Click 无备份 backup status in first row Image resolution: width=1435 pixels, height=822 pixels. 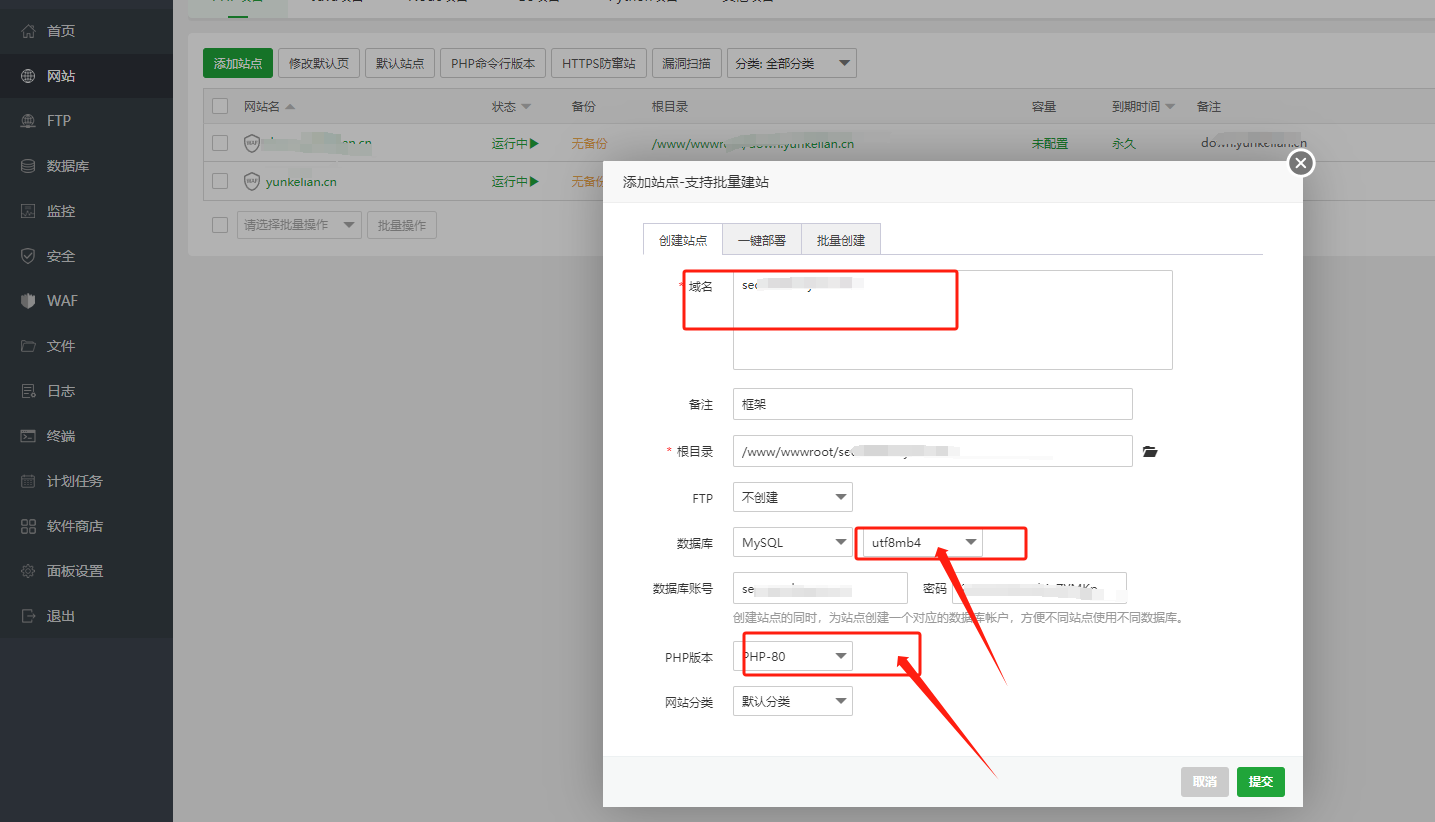point(589,143)
